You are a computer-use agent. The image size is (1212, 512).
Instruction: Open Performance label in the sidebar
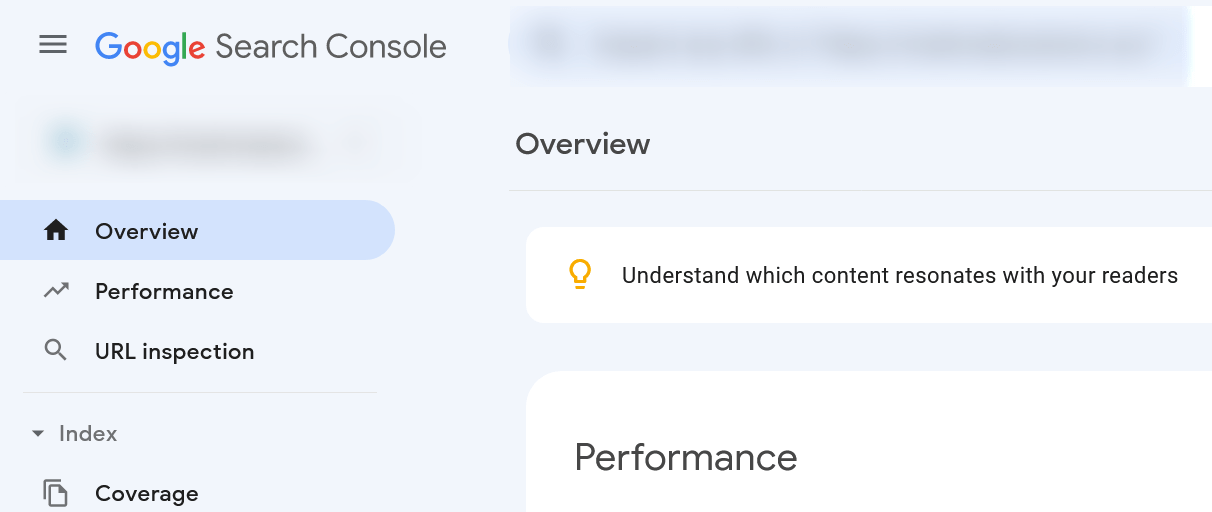click(x=164, y=291)
